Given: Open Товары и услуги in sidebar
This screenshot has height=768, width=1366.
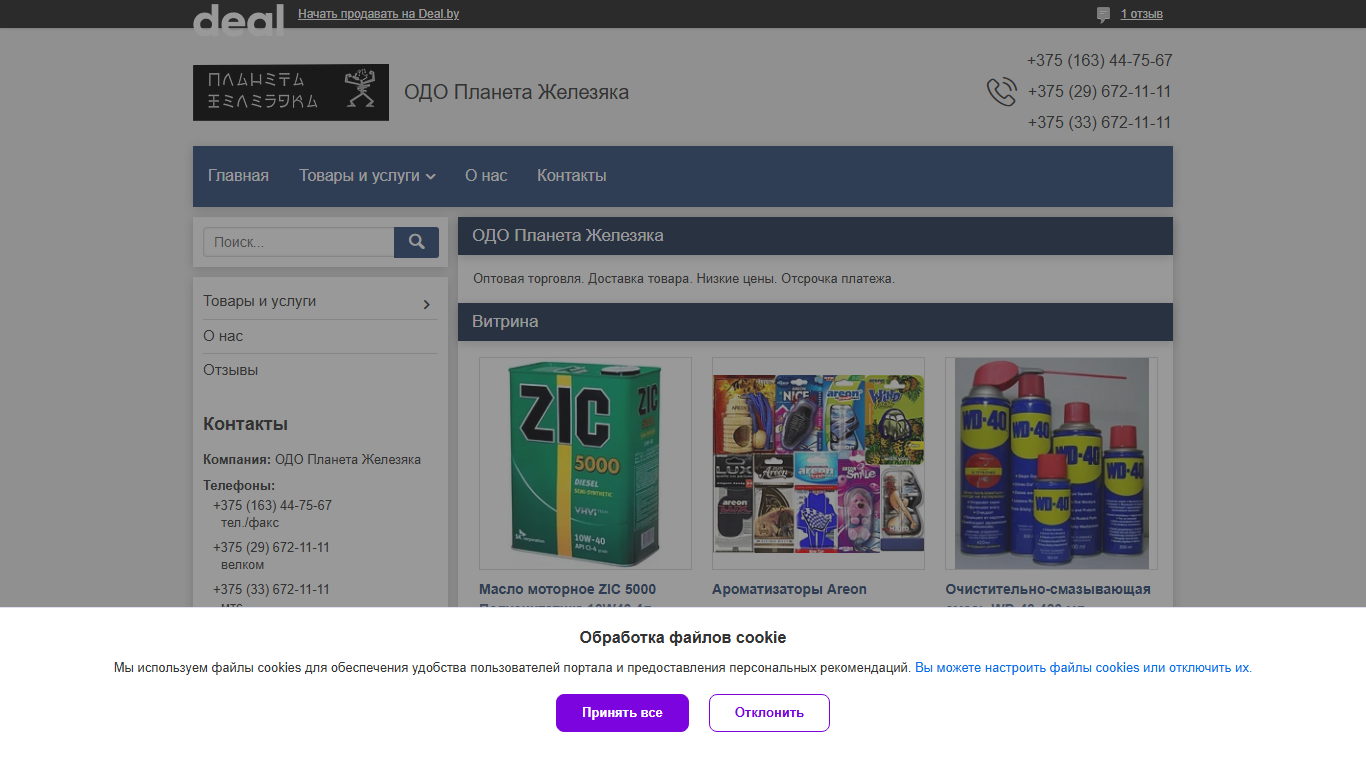Looking at the screenshot, I should [x=260, y=301].
